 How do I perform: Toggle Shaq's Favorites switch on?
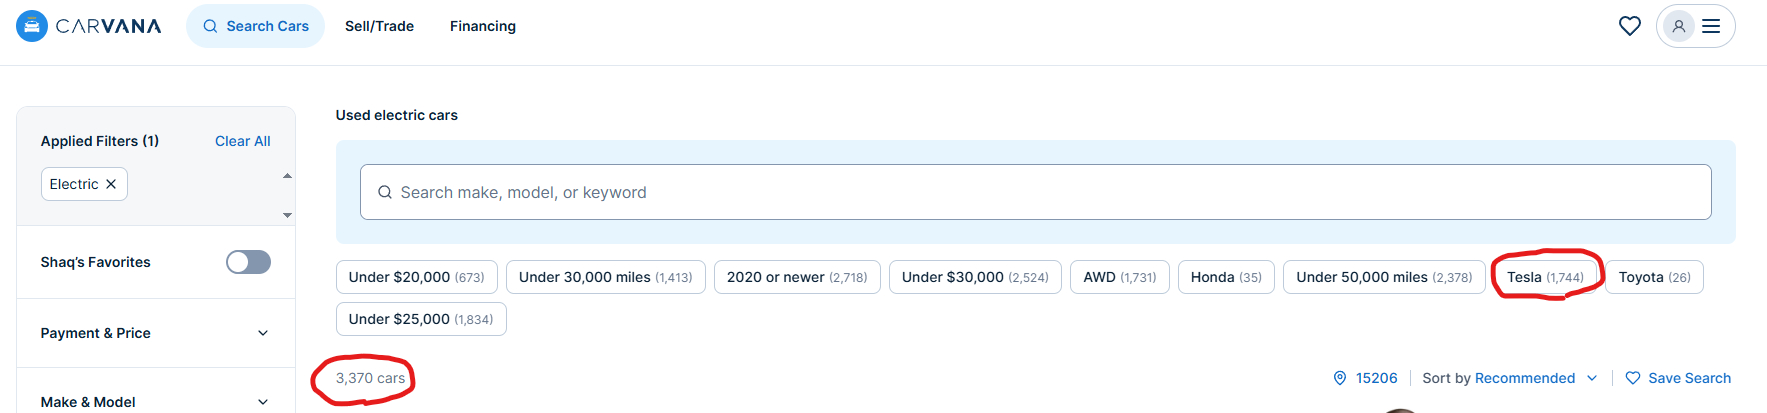[x=248, y=262]
